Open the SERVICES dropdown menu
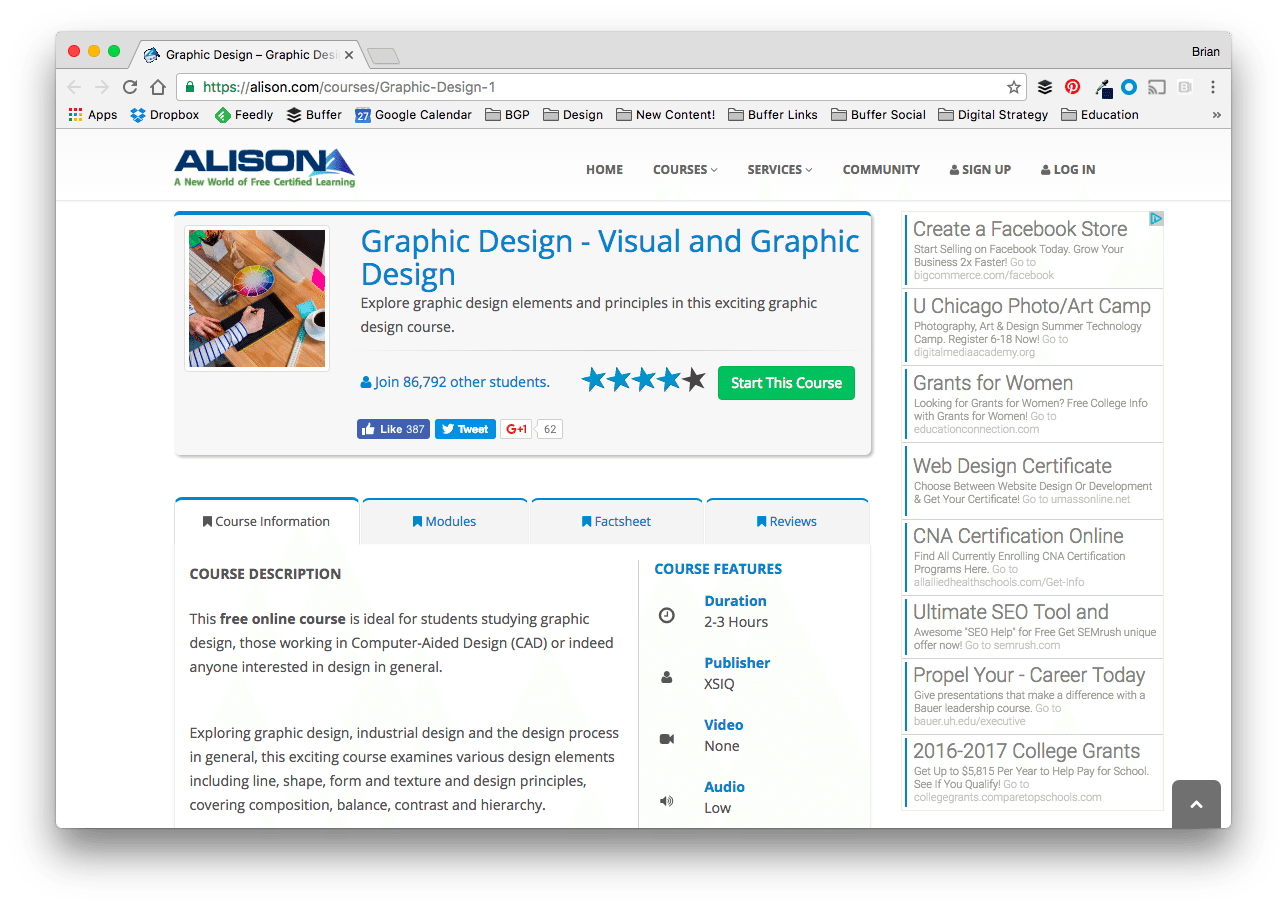This screenshot has height=908, width=1287. (779, 169)
